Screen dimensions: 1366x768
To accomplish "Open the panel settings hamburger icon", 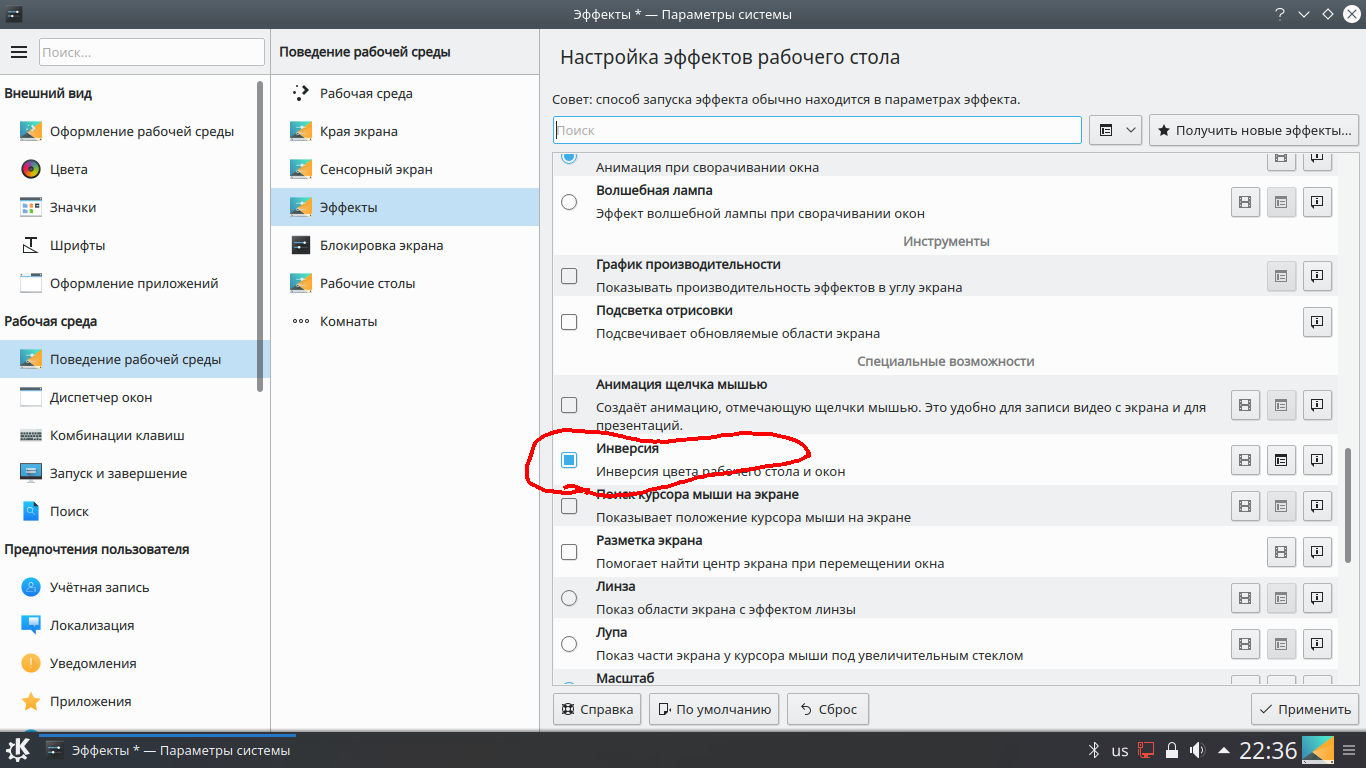I will [x=1350, y=750].
